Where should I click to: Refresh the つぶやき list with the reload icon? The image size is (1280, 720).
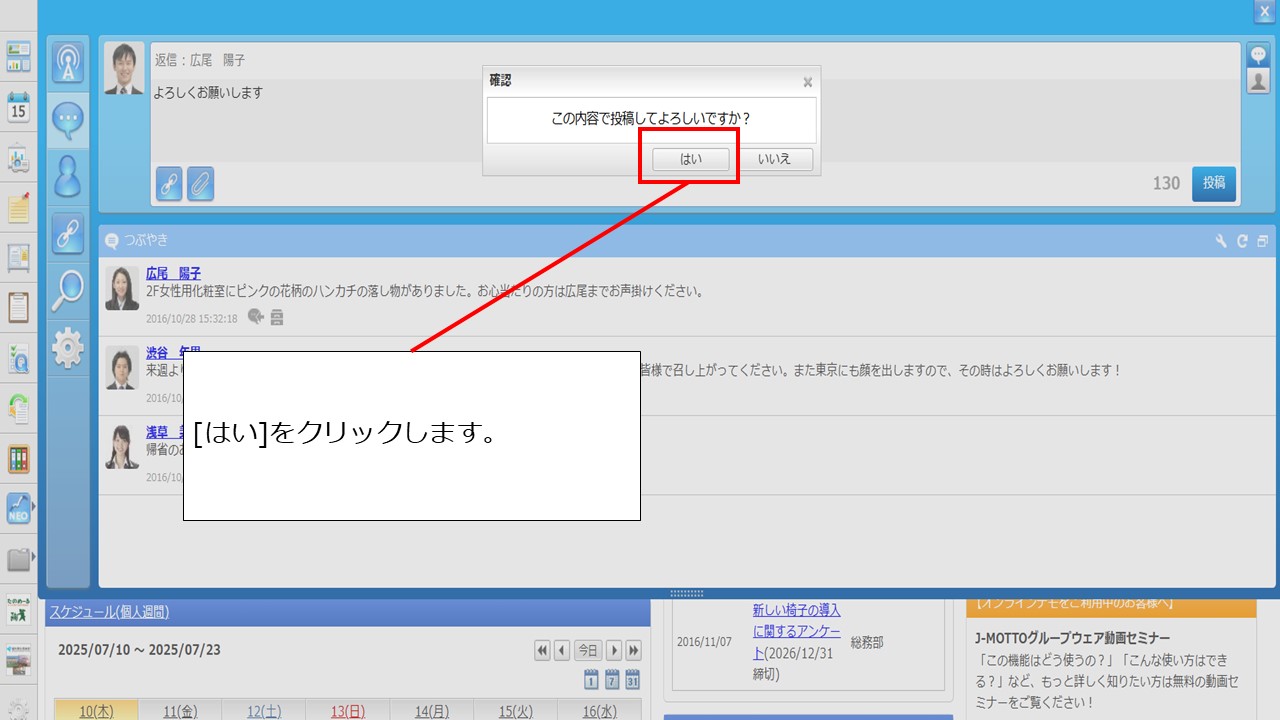(x=1242, y=241)
